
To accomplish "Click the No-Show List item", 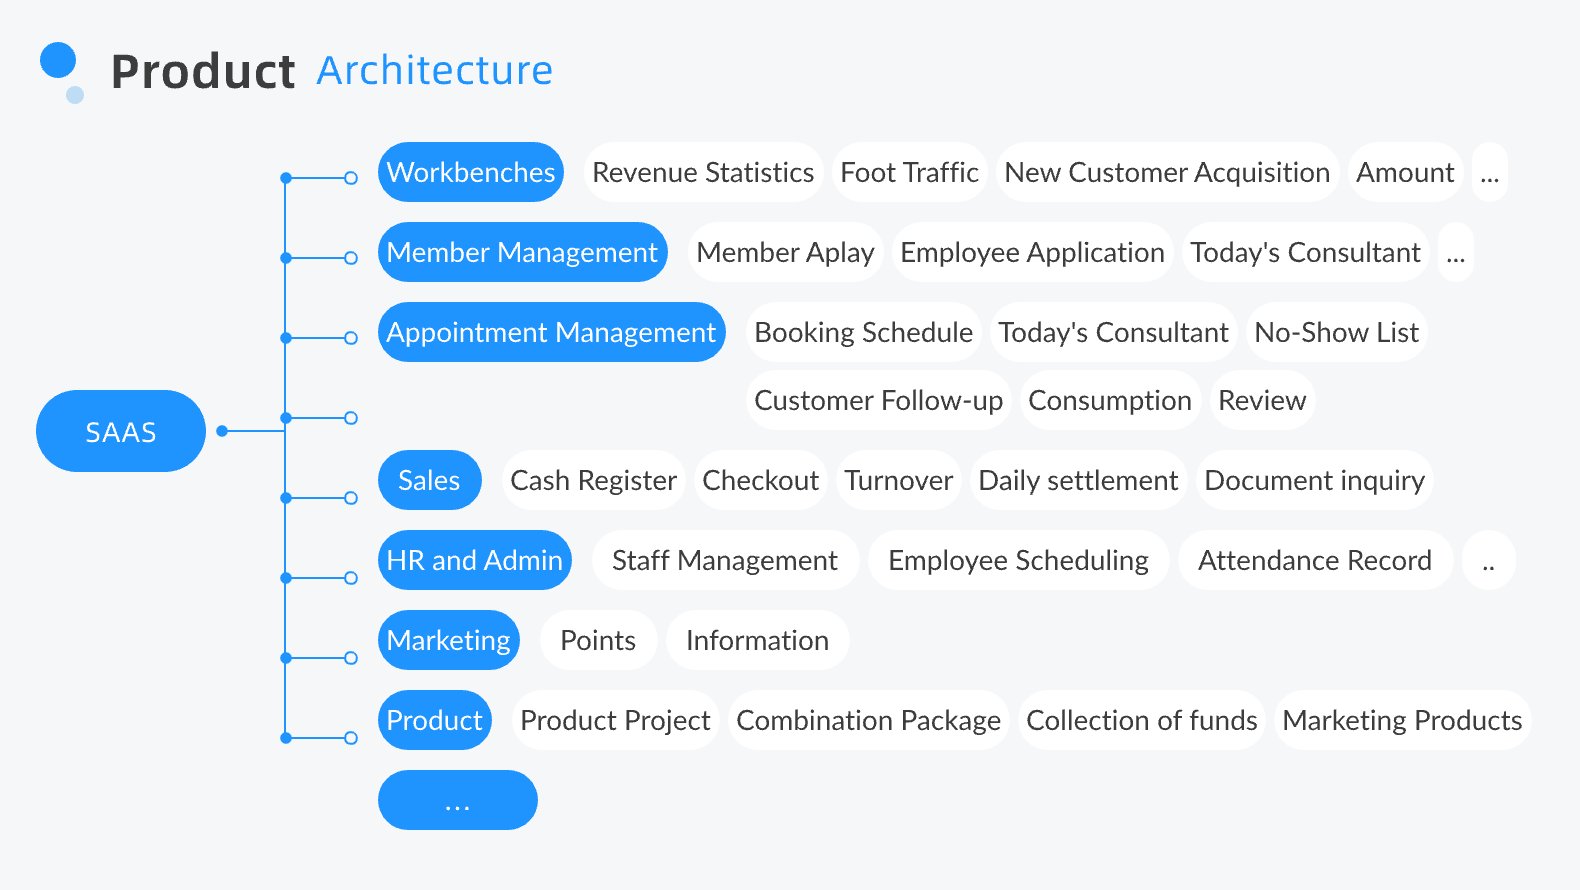I will tap(1336, 332).
